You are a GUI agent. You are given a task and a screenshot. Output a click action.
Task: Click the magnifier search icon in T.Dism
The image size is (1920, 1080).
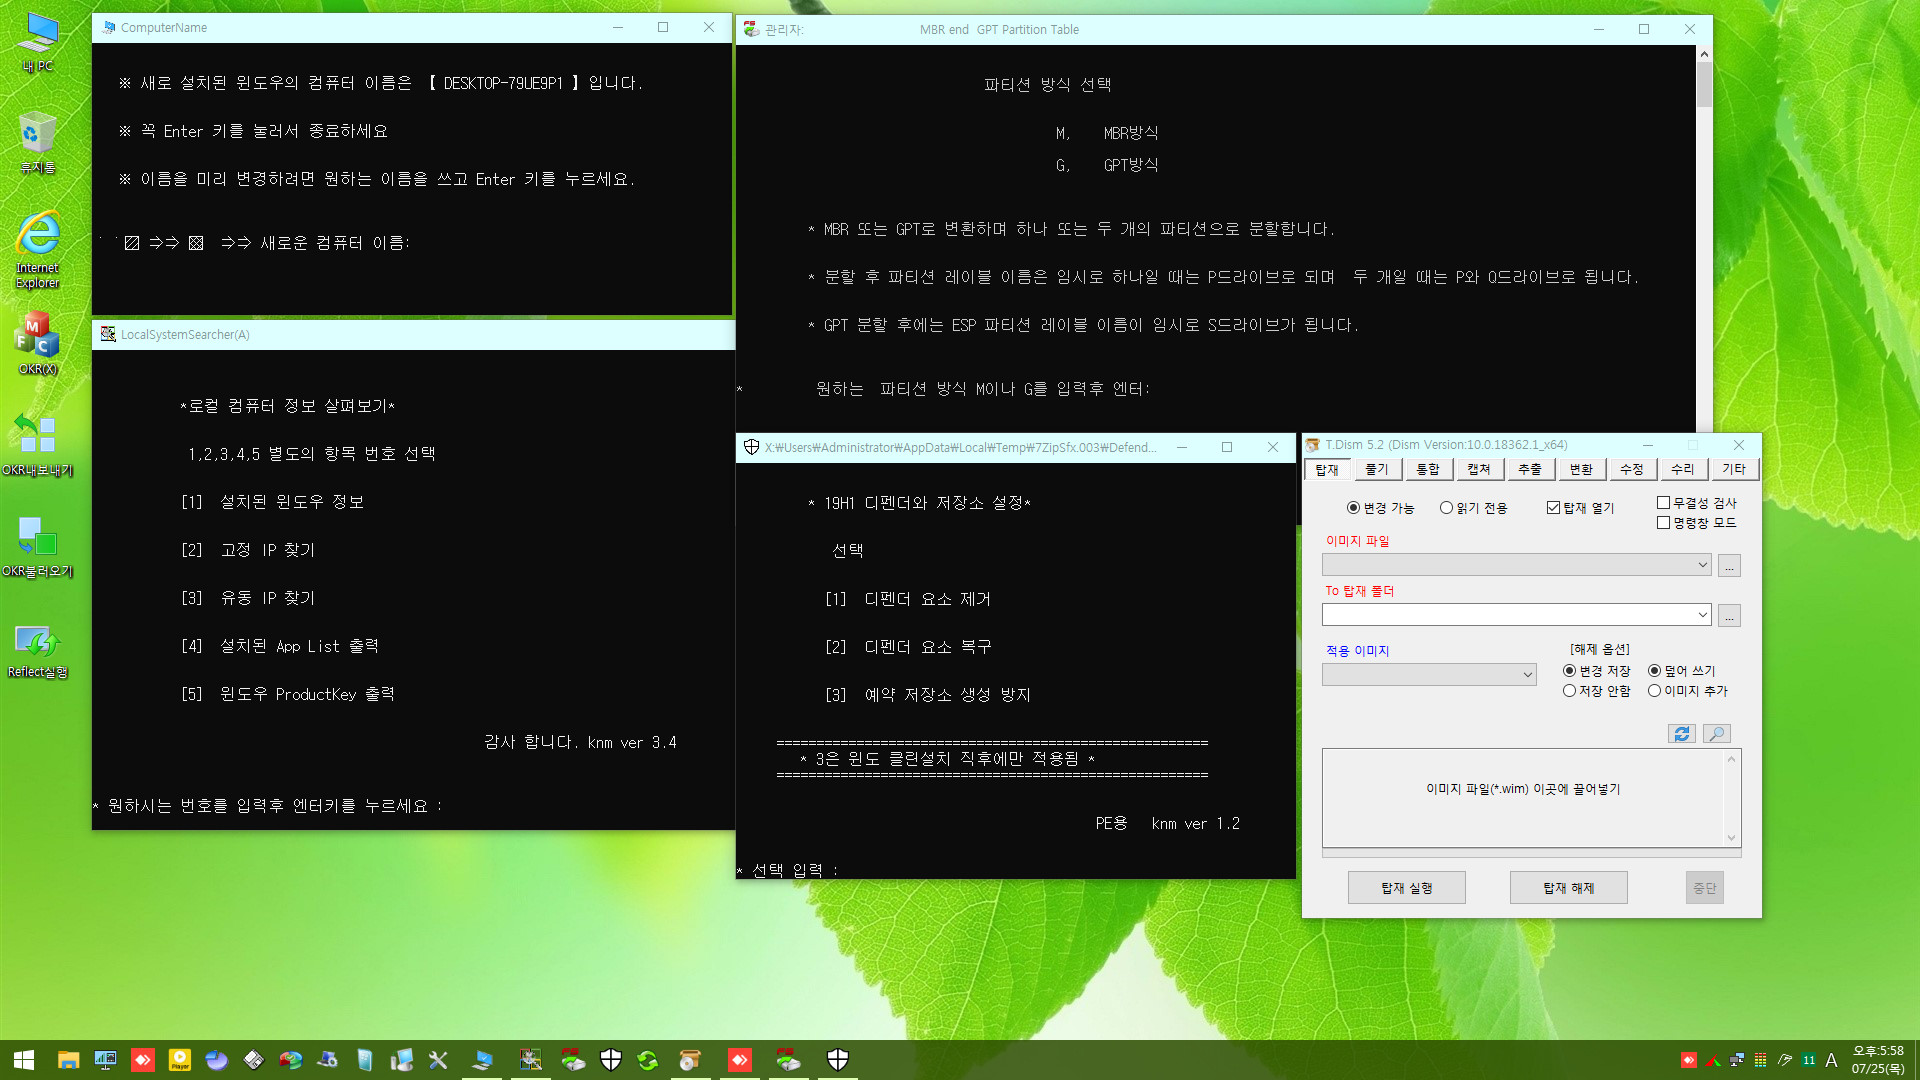tap(1717, 734)
